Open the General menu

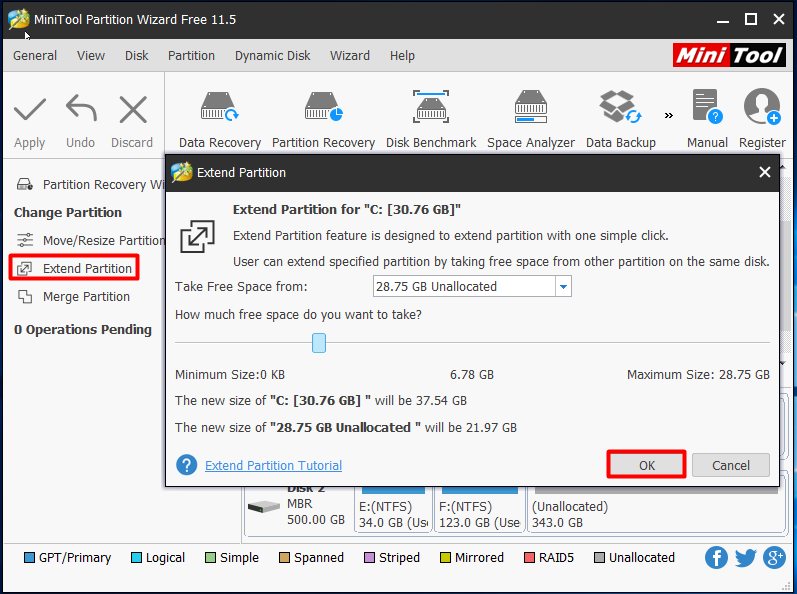(x=35, y=55)
